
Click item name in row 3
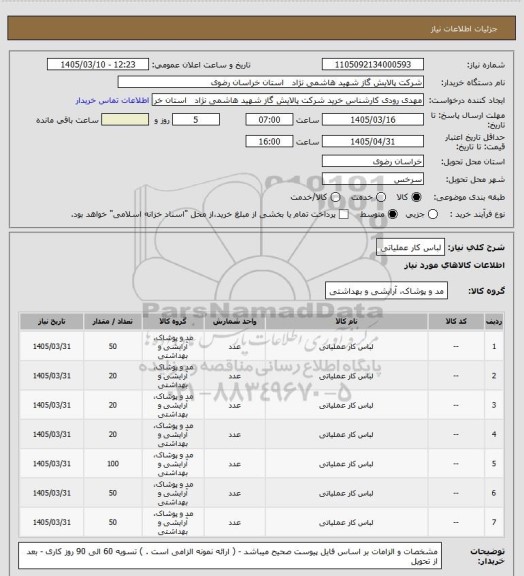(346, 406)
